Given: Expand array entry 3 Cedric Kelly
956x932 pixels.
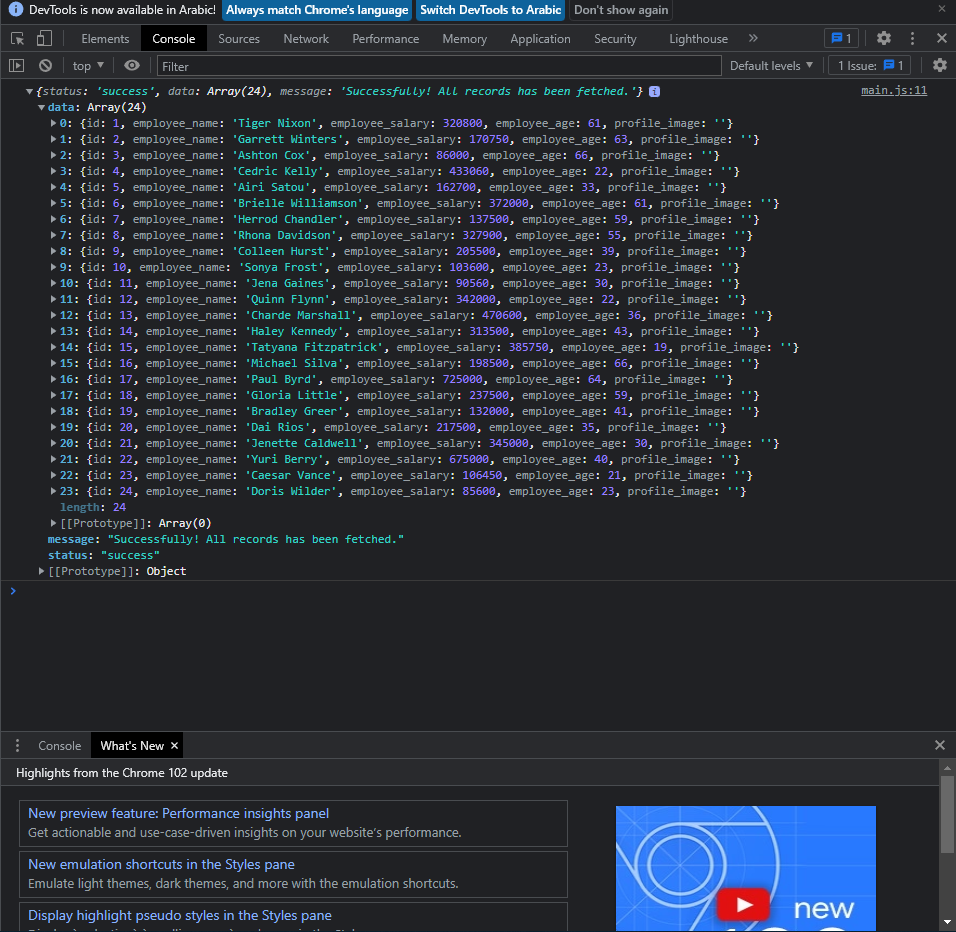Looking at the screenshot, I should (53, 171).
